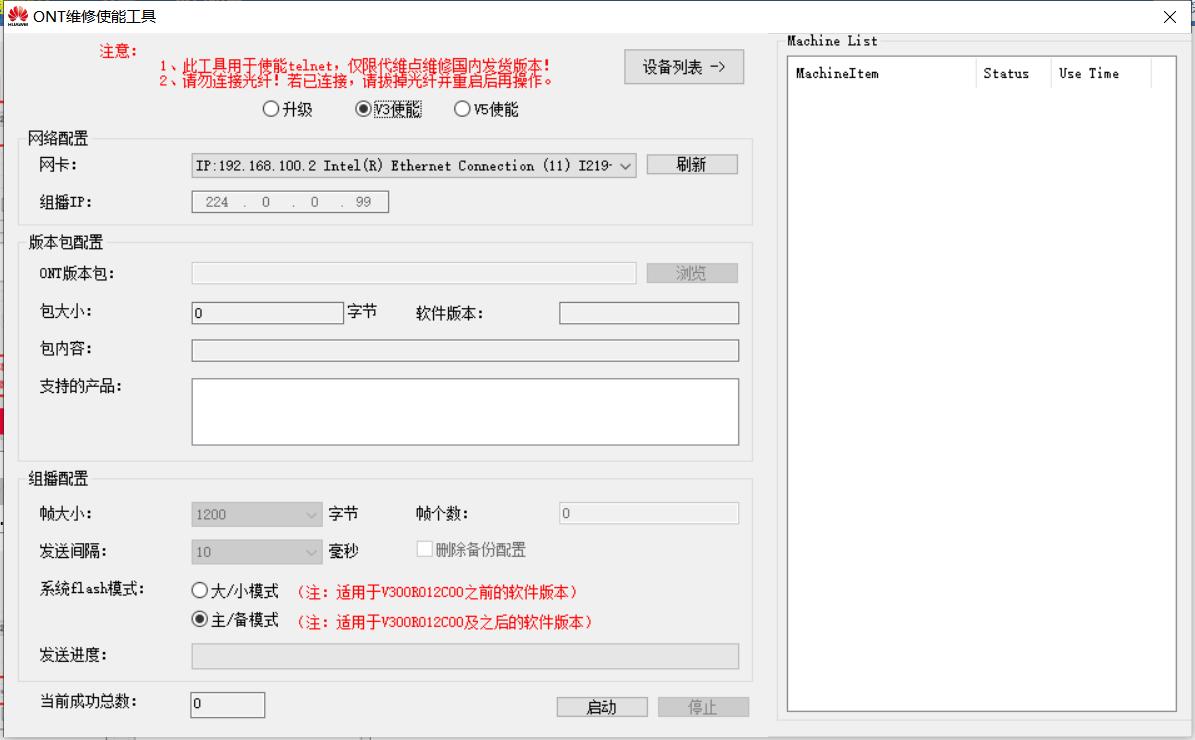
Task: Click the 软件版本 input field
Action: (649, 312)
